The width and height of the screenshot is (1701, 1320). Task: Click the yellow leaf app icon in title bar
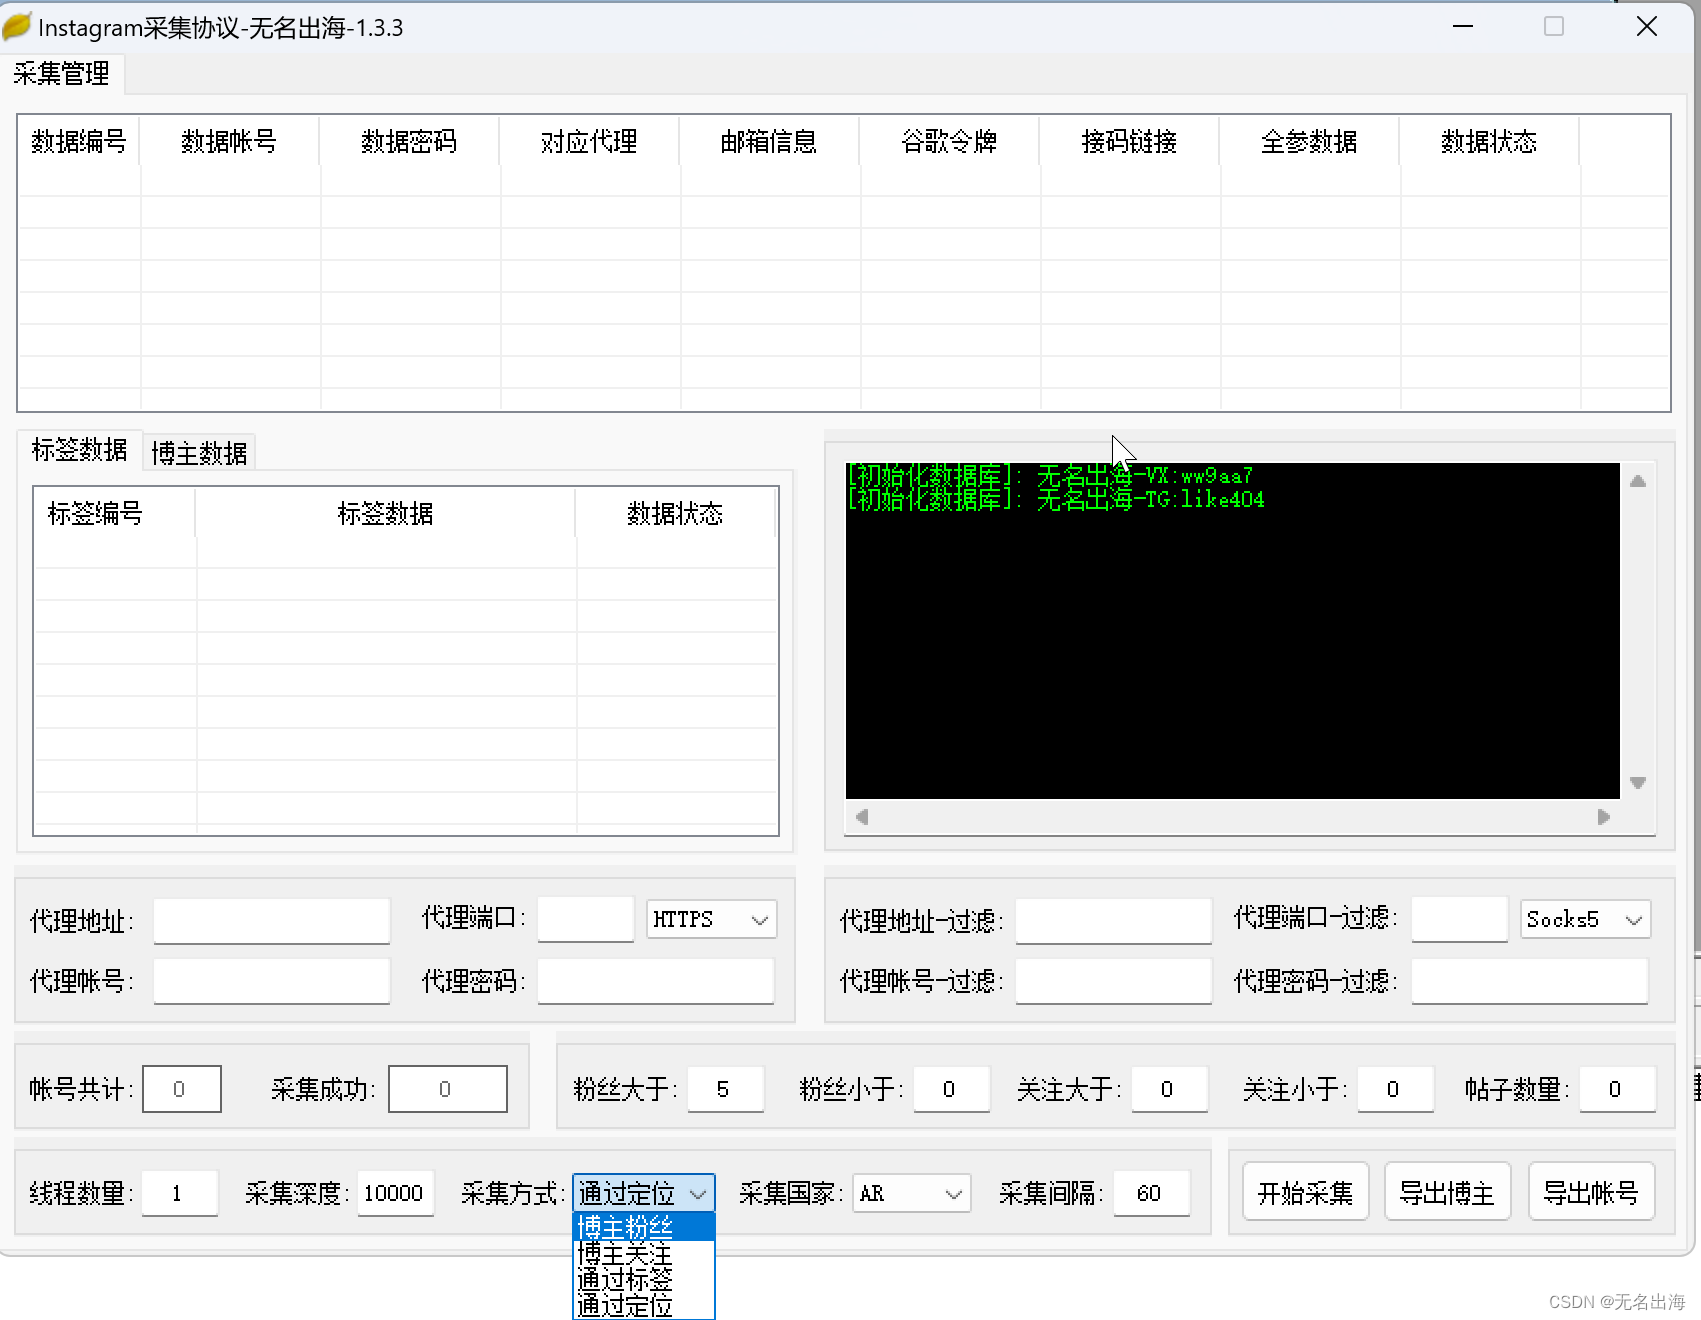(x=17, y=27)
